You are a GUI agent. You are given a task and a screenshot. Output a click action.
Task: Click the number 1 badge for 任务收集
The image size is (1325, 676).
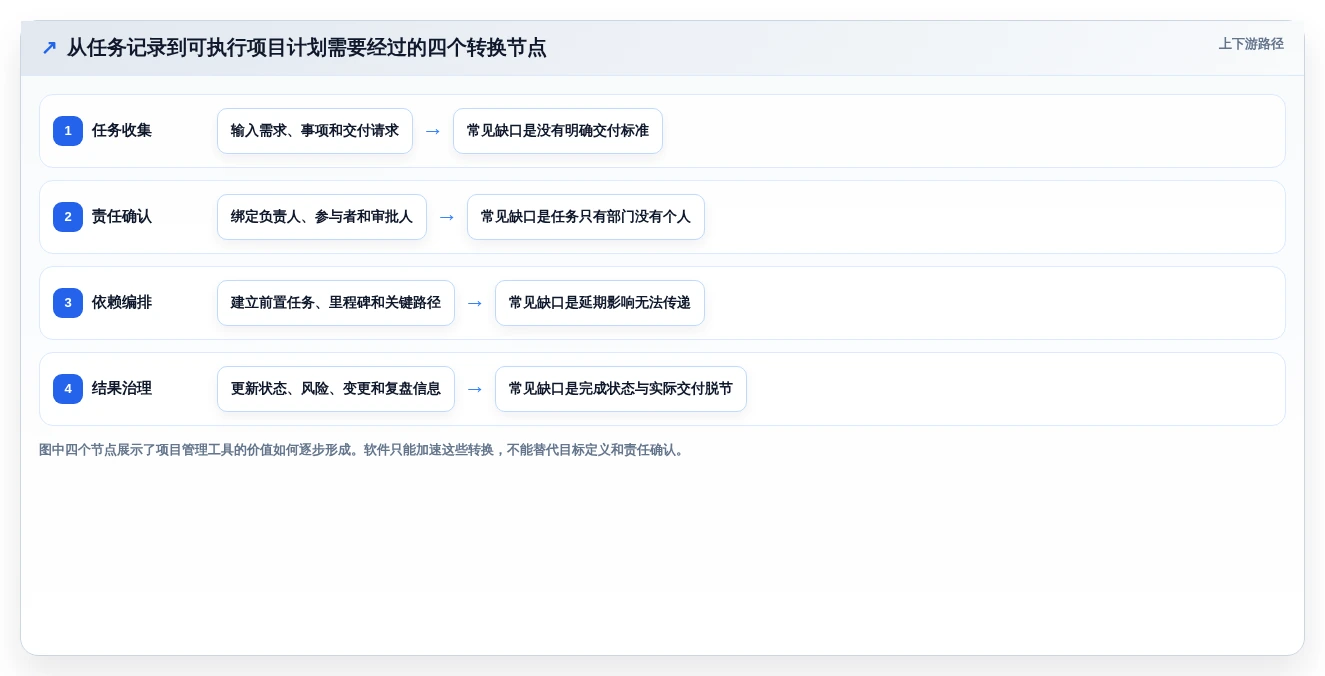coord(68,131)
